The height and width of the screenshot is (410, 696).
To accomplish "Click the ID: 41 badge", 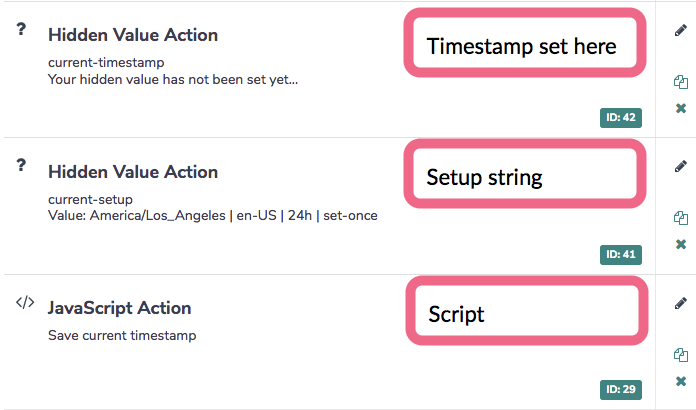I will click(621, 254).
